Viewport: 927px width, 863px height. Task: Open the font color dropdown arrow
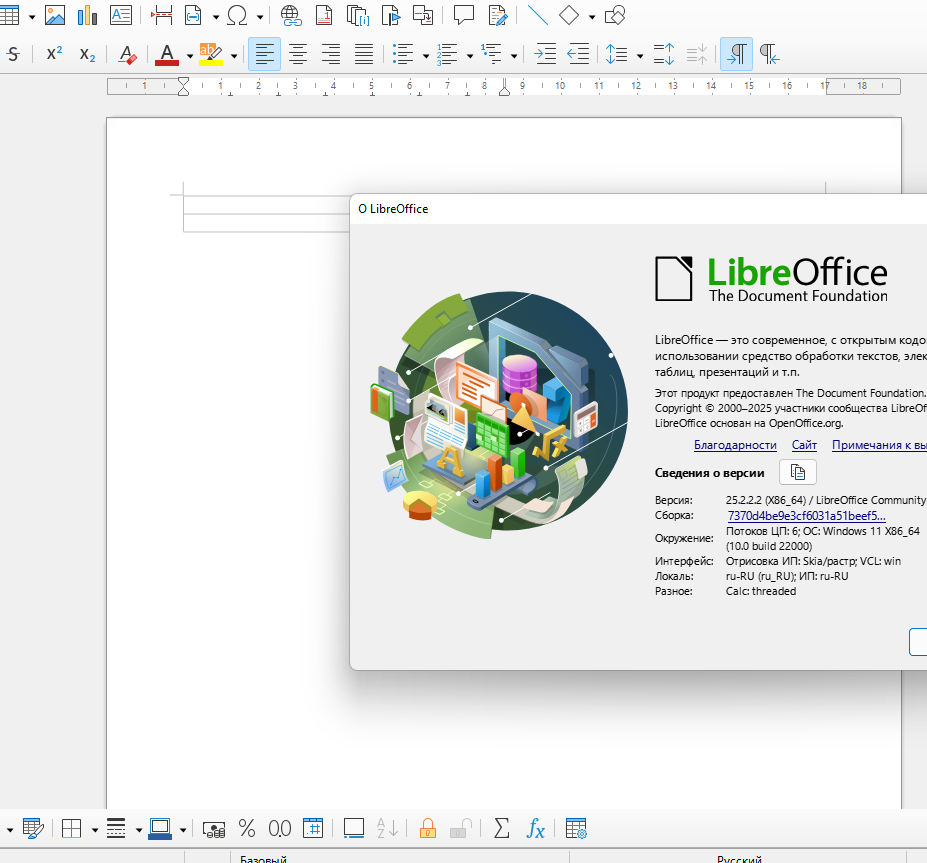point(189,55)
